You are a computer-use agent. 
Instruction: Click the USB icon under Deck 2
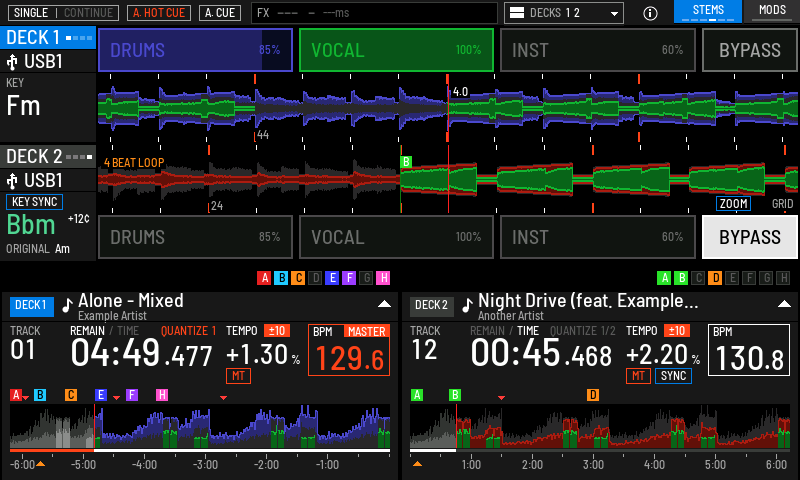(12, 181)
